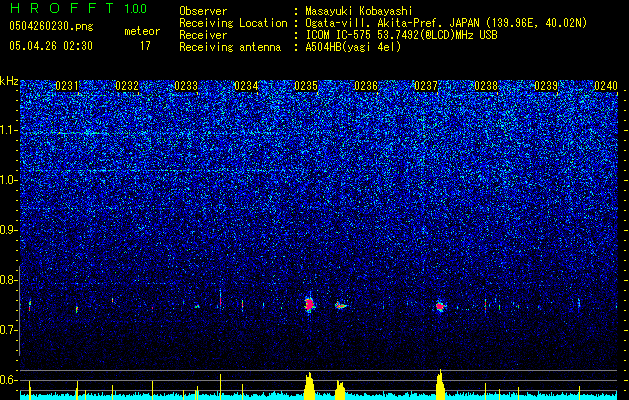Click the 'Receiving antenna' label
Screen dimensions: 629x400
click(x=230, y=47)
